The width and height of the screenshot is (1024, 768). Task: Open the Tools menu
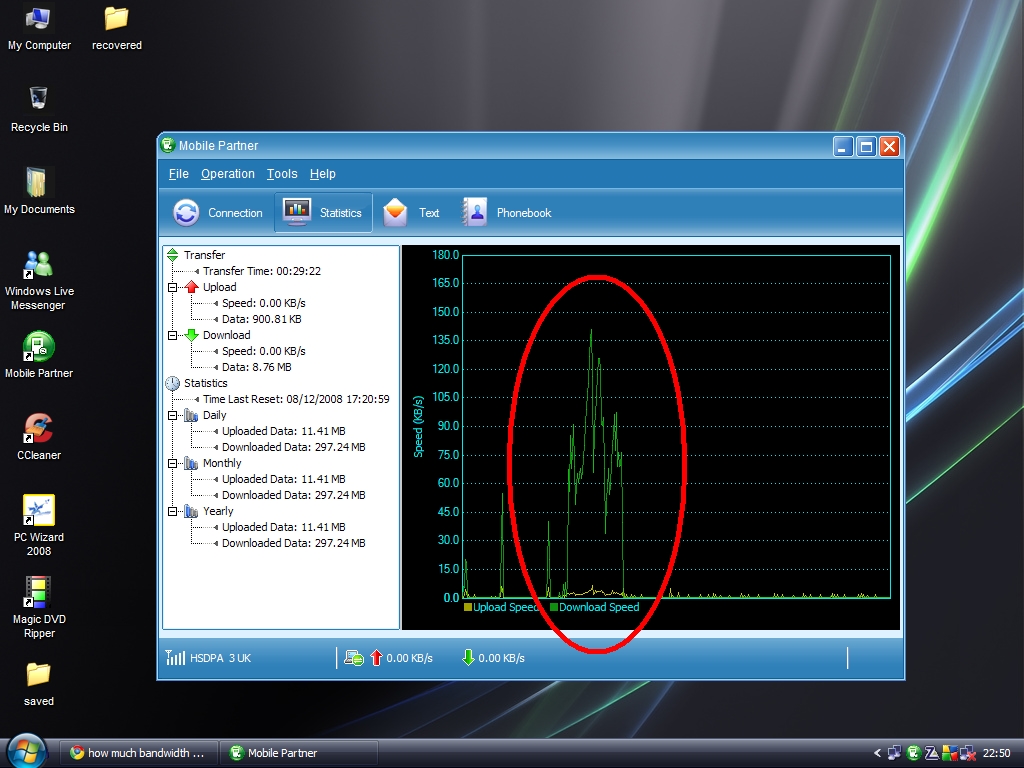pyautogui.click(x=281, y=174)
